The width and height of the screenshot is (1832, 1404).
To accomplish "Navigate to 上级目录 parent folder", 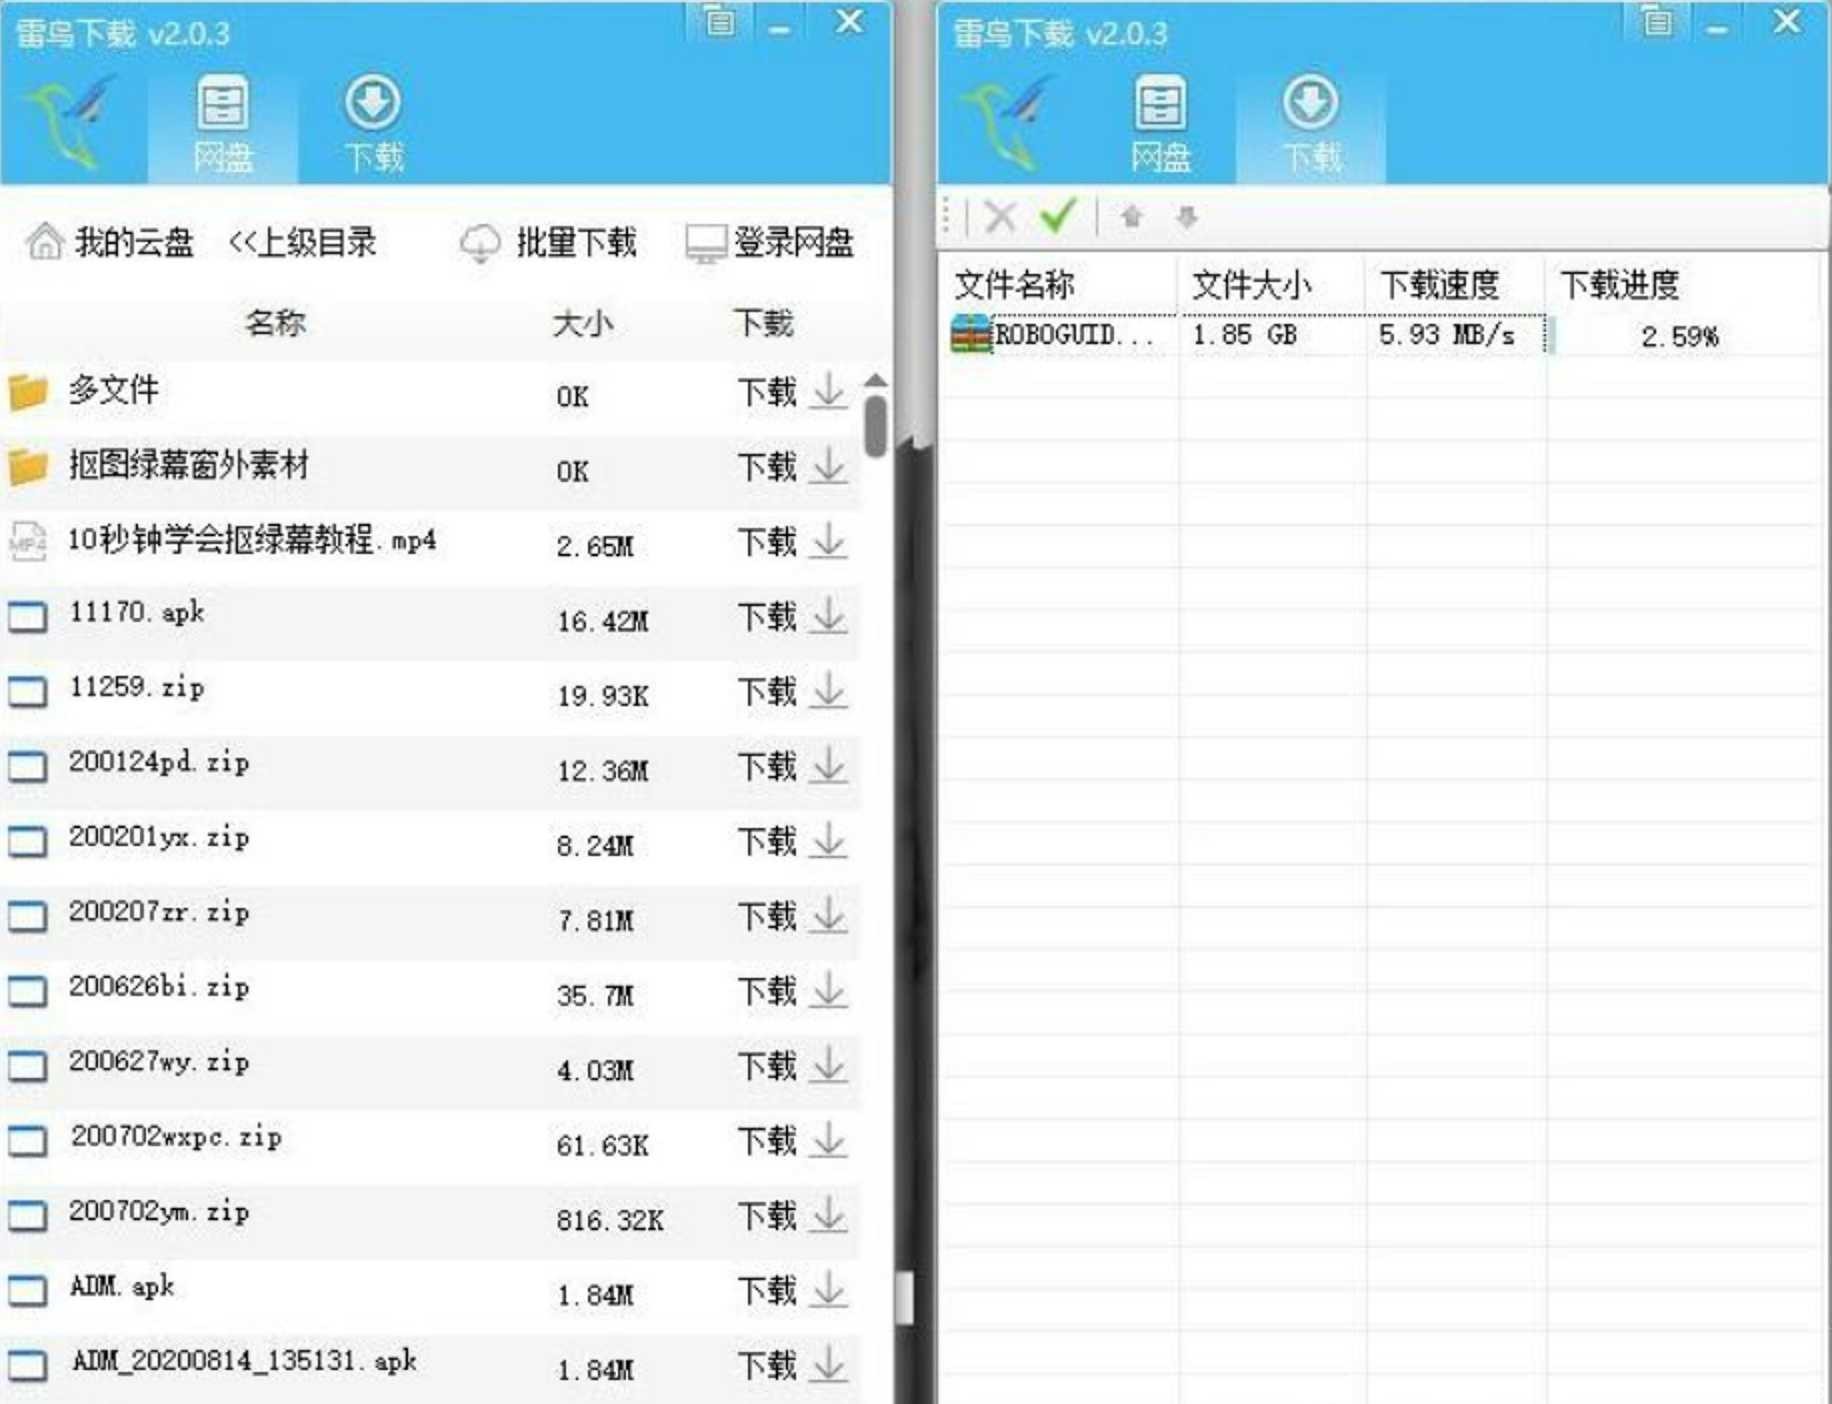I will pyautogui.click(x=302, y=242).
